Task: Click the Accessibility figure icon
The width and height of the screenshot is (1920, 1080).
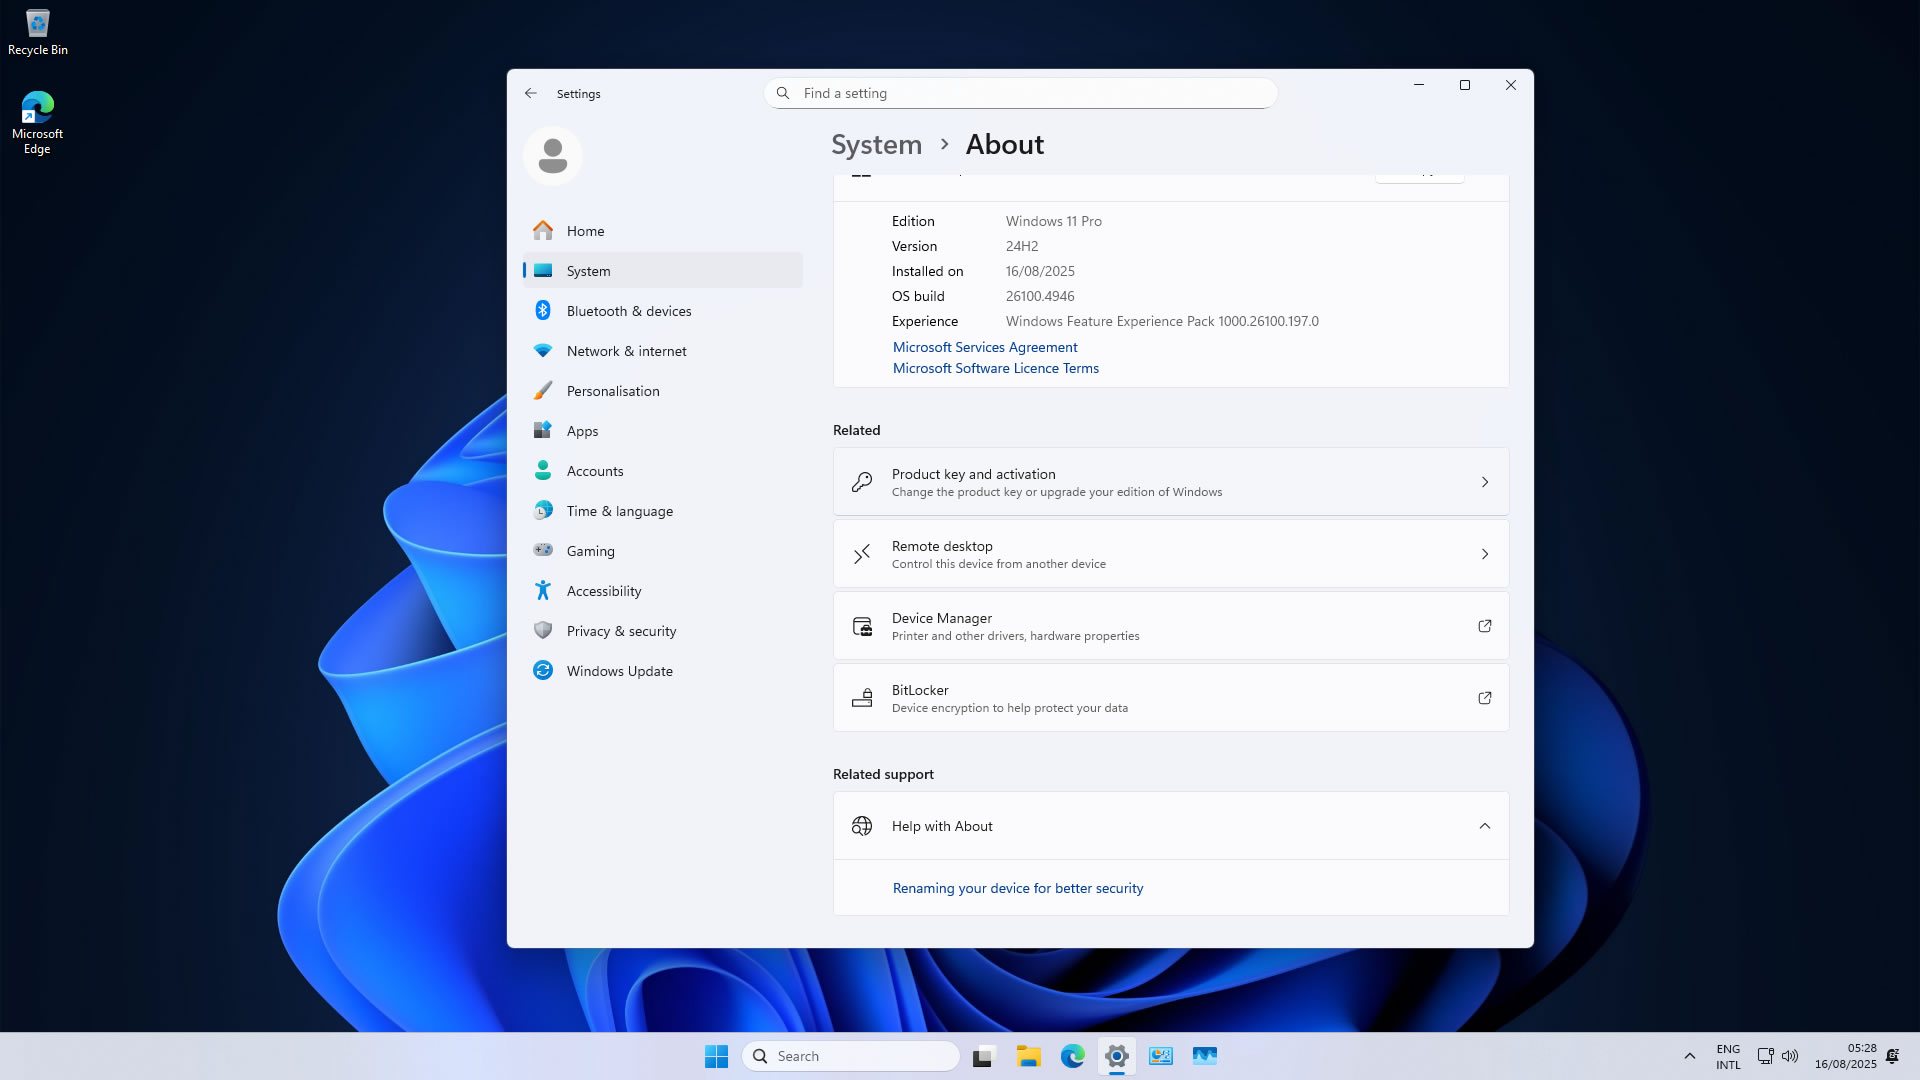Action: click(543, 590)
